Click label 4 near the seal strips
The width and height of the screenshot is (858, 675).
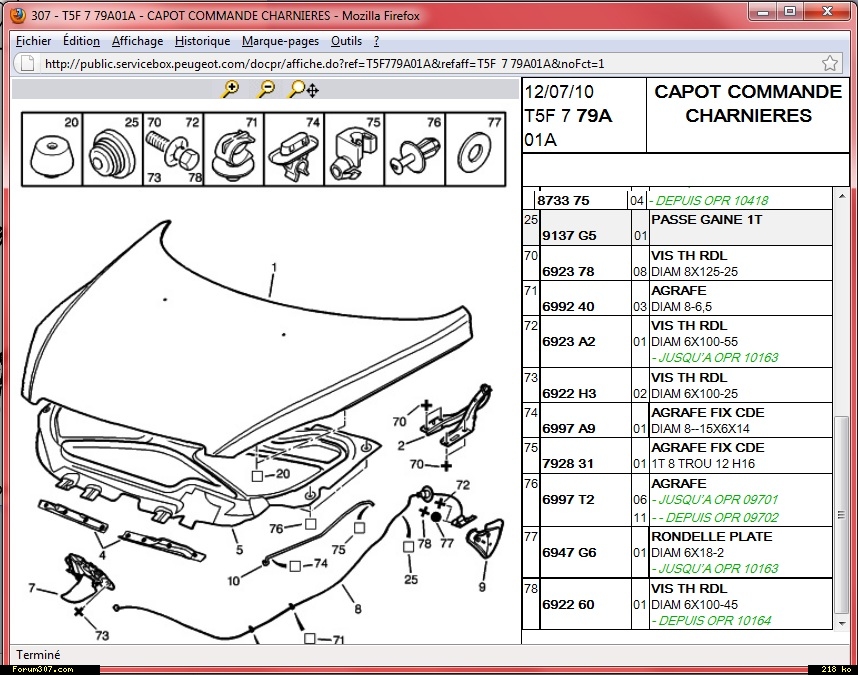tap(102, 555)
